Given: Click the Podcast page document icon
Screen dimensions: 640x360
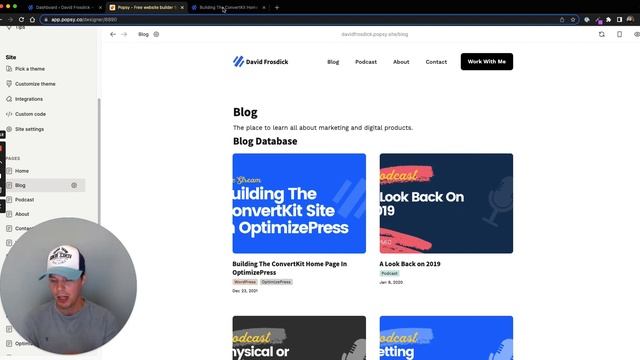Looking at the screenshot, I should coord(9,200).
